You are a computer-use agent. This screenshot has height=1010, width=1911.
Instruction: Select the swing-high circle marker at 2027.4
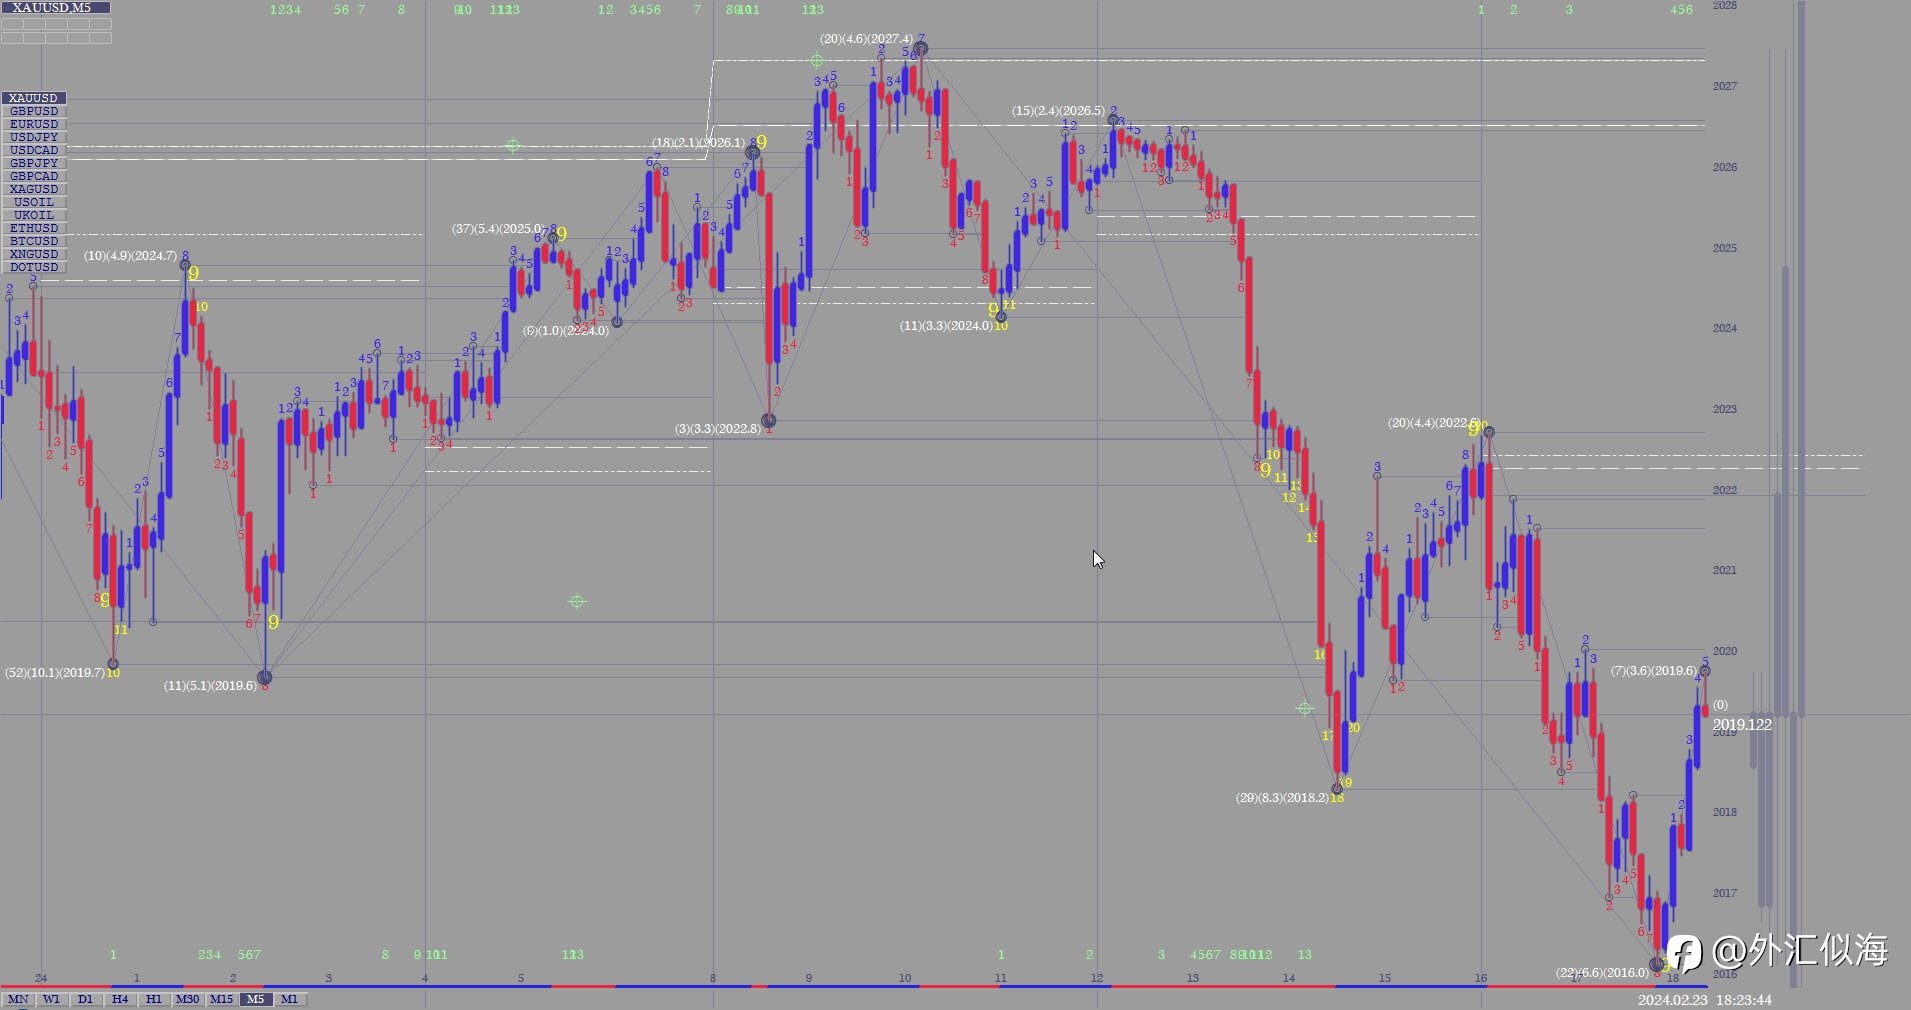point(921,48)
